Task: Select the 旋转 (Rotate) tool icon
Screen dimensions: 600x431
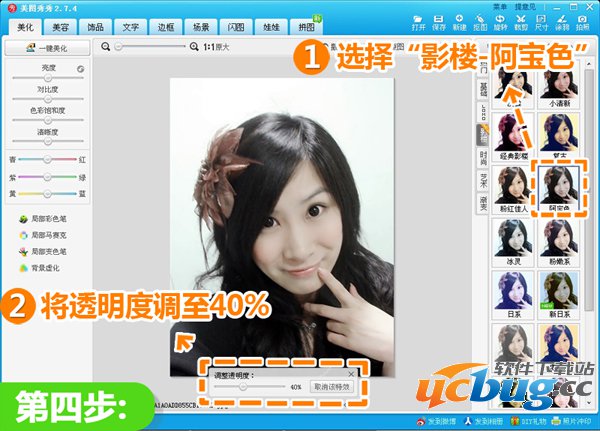Action: (x=499, y=21)
